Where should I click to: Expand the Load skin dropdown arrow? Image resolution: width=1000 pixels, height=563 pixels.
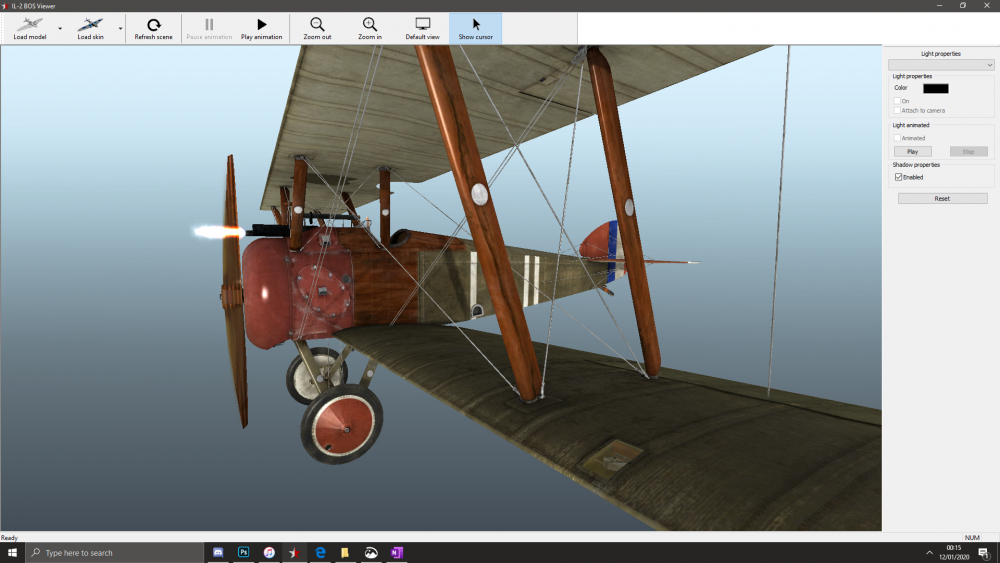(x=121, y=29)
